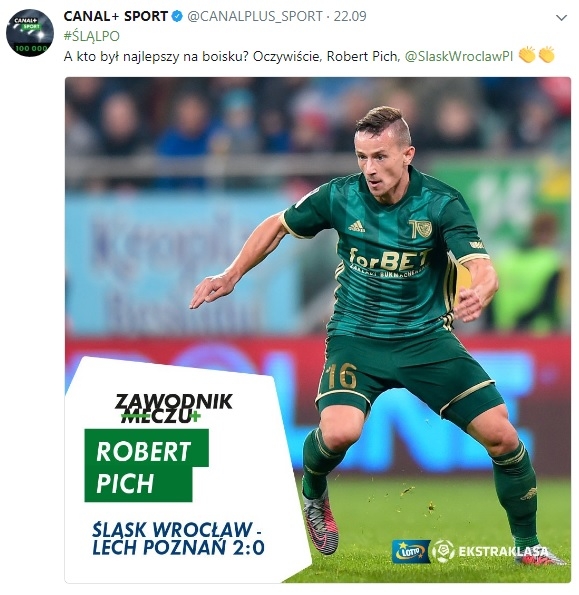Screen dimensions: 579x595
Task: Click the CANAL+ SPORT account name
Action: click(x=116, y=16)
